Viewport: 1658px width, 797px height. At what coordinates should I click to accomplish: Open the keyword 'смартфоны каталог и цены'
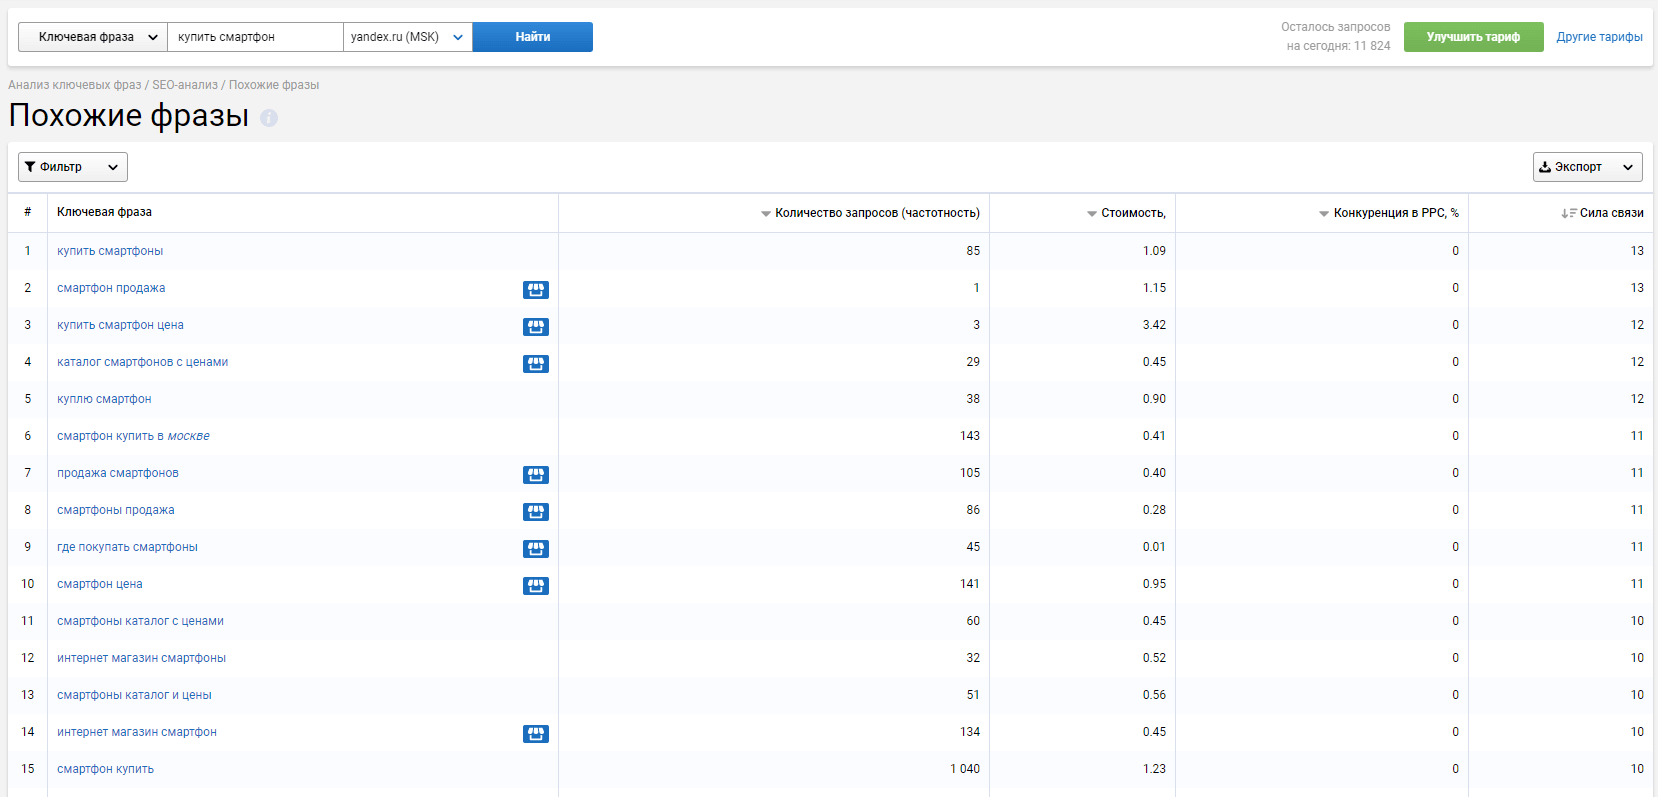(x=134, y=695)
